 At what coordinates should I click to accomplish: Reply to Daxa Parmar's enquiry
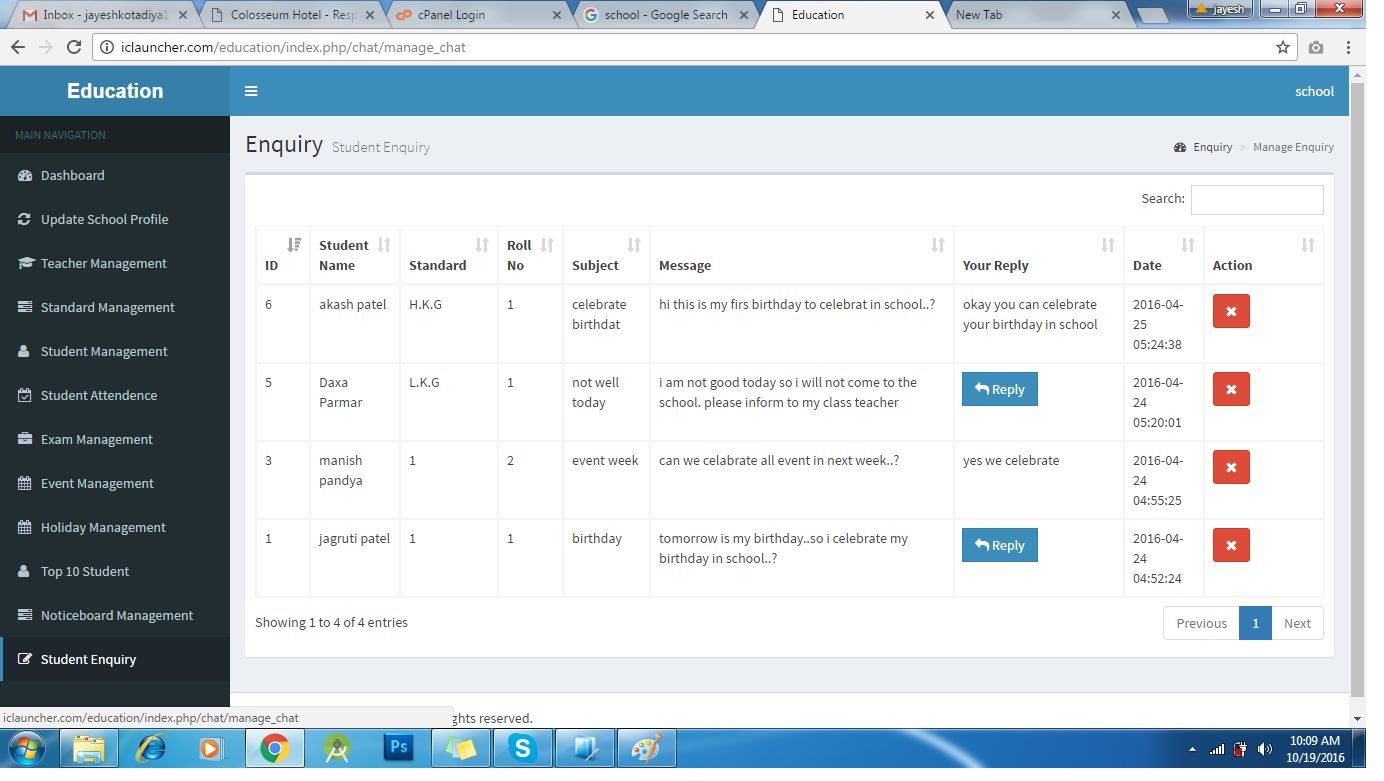(x=1000, y=389)
